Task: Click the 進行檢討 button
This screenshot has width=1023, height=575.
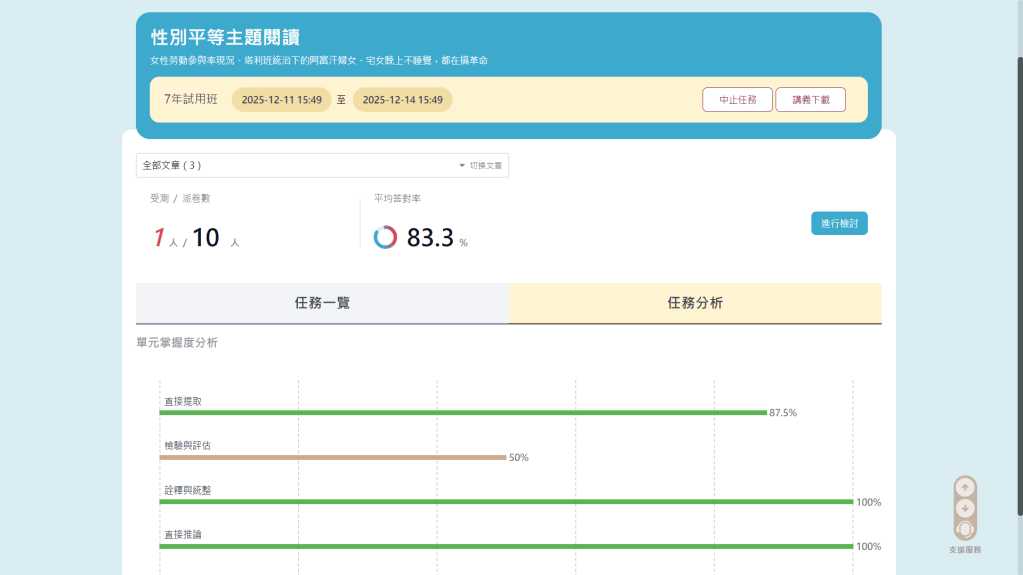Action: 838,223
